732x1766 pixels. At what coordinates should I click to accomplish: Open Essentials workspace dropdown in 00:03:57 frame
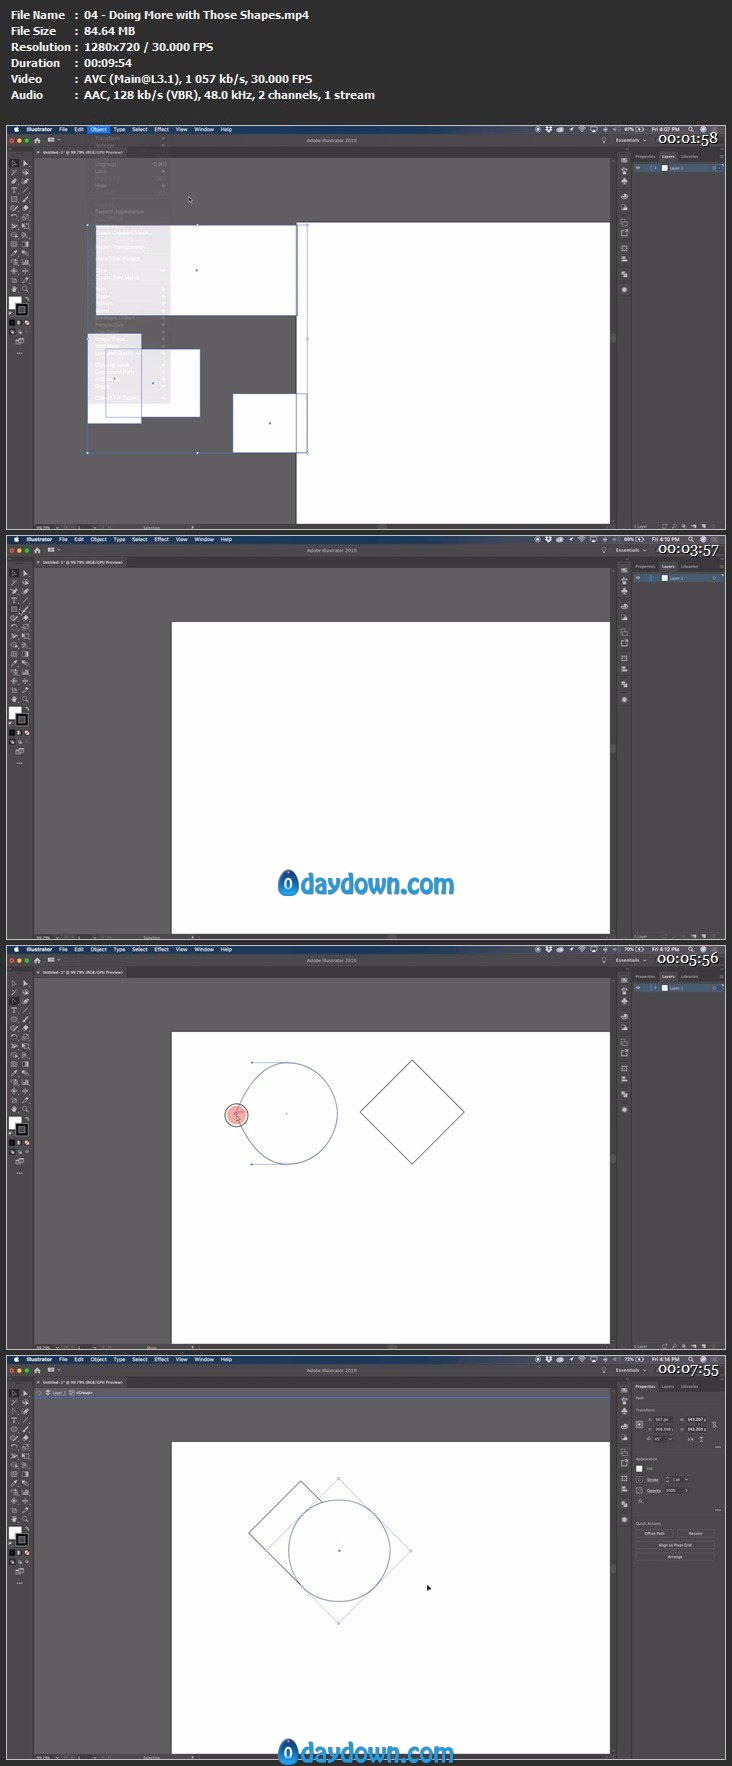click(x=631, y=550)
